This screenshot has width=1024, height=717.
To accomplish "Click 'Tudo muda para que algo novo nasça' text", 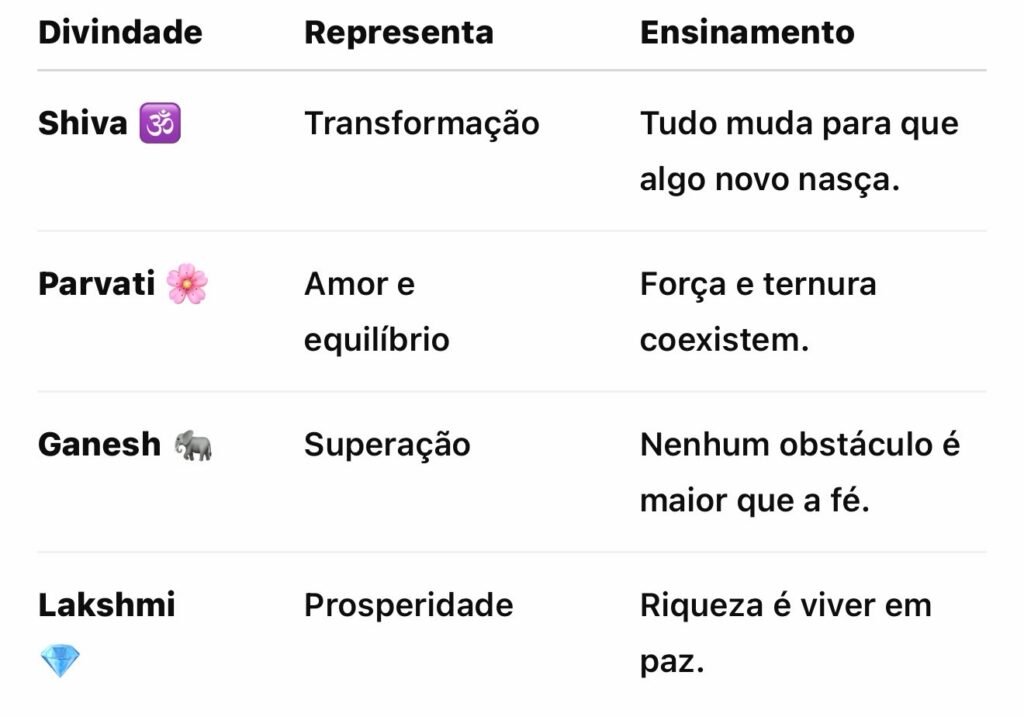I will 798,152.
